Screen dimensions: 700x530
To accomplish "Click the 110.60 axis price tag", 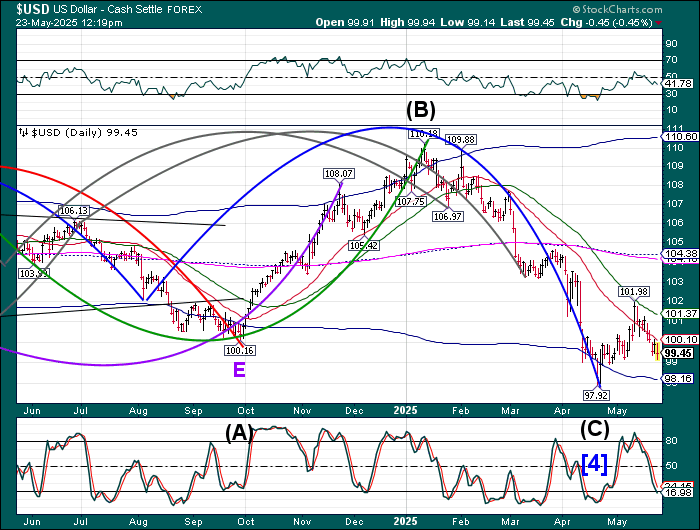I will click(678, 136).
